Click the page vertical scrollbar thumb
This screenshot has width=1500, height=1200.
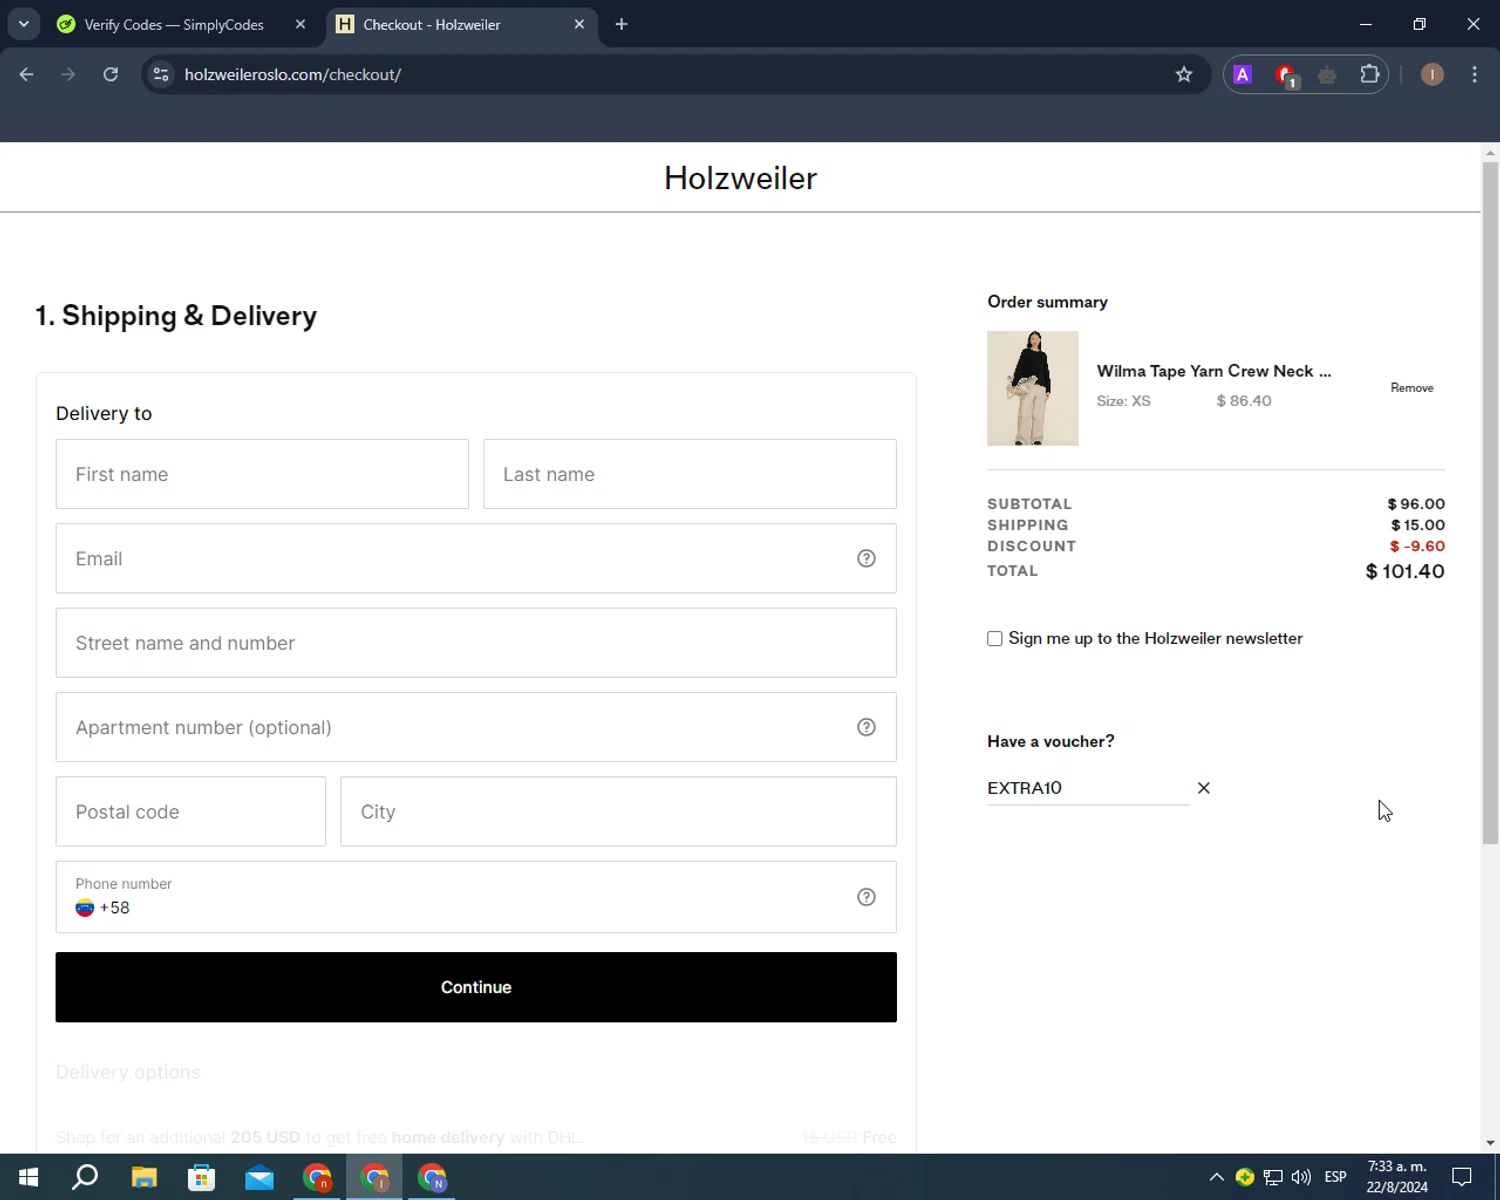click(1490, 503)
